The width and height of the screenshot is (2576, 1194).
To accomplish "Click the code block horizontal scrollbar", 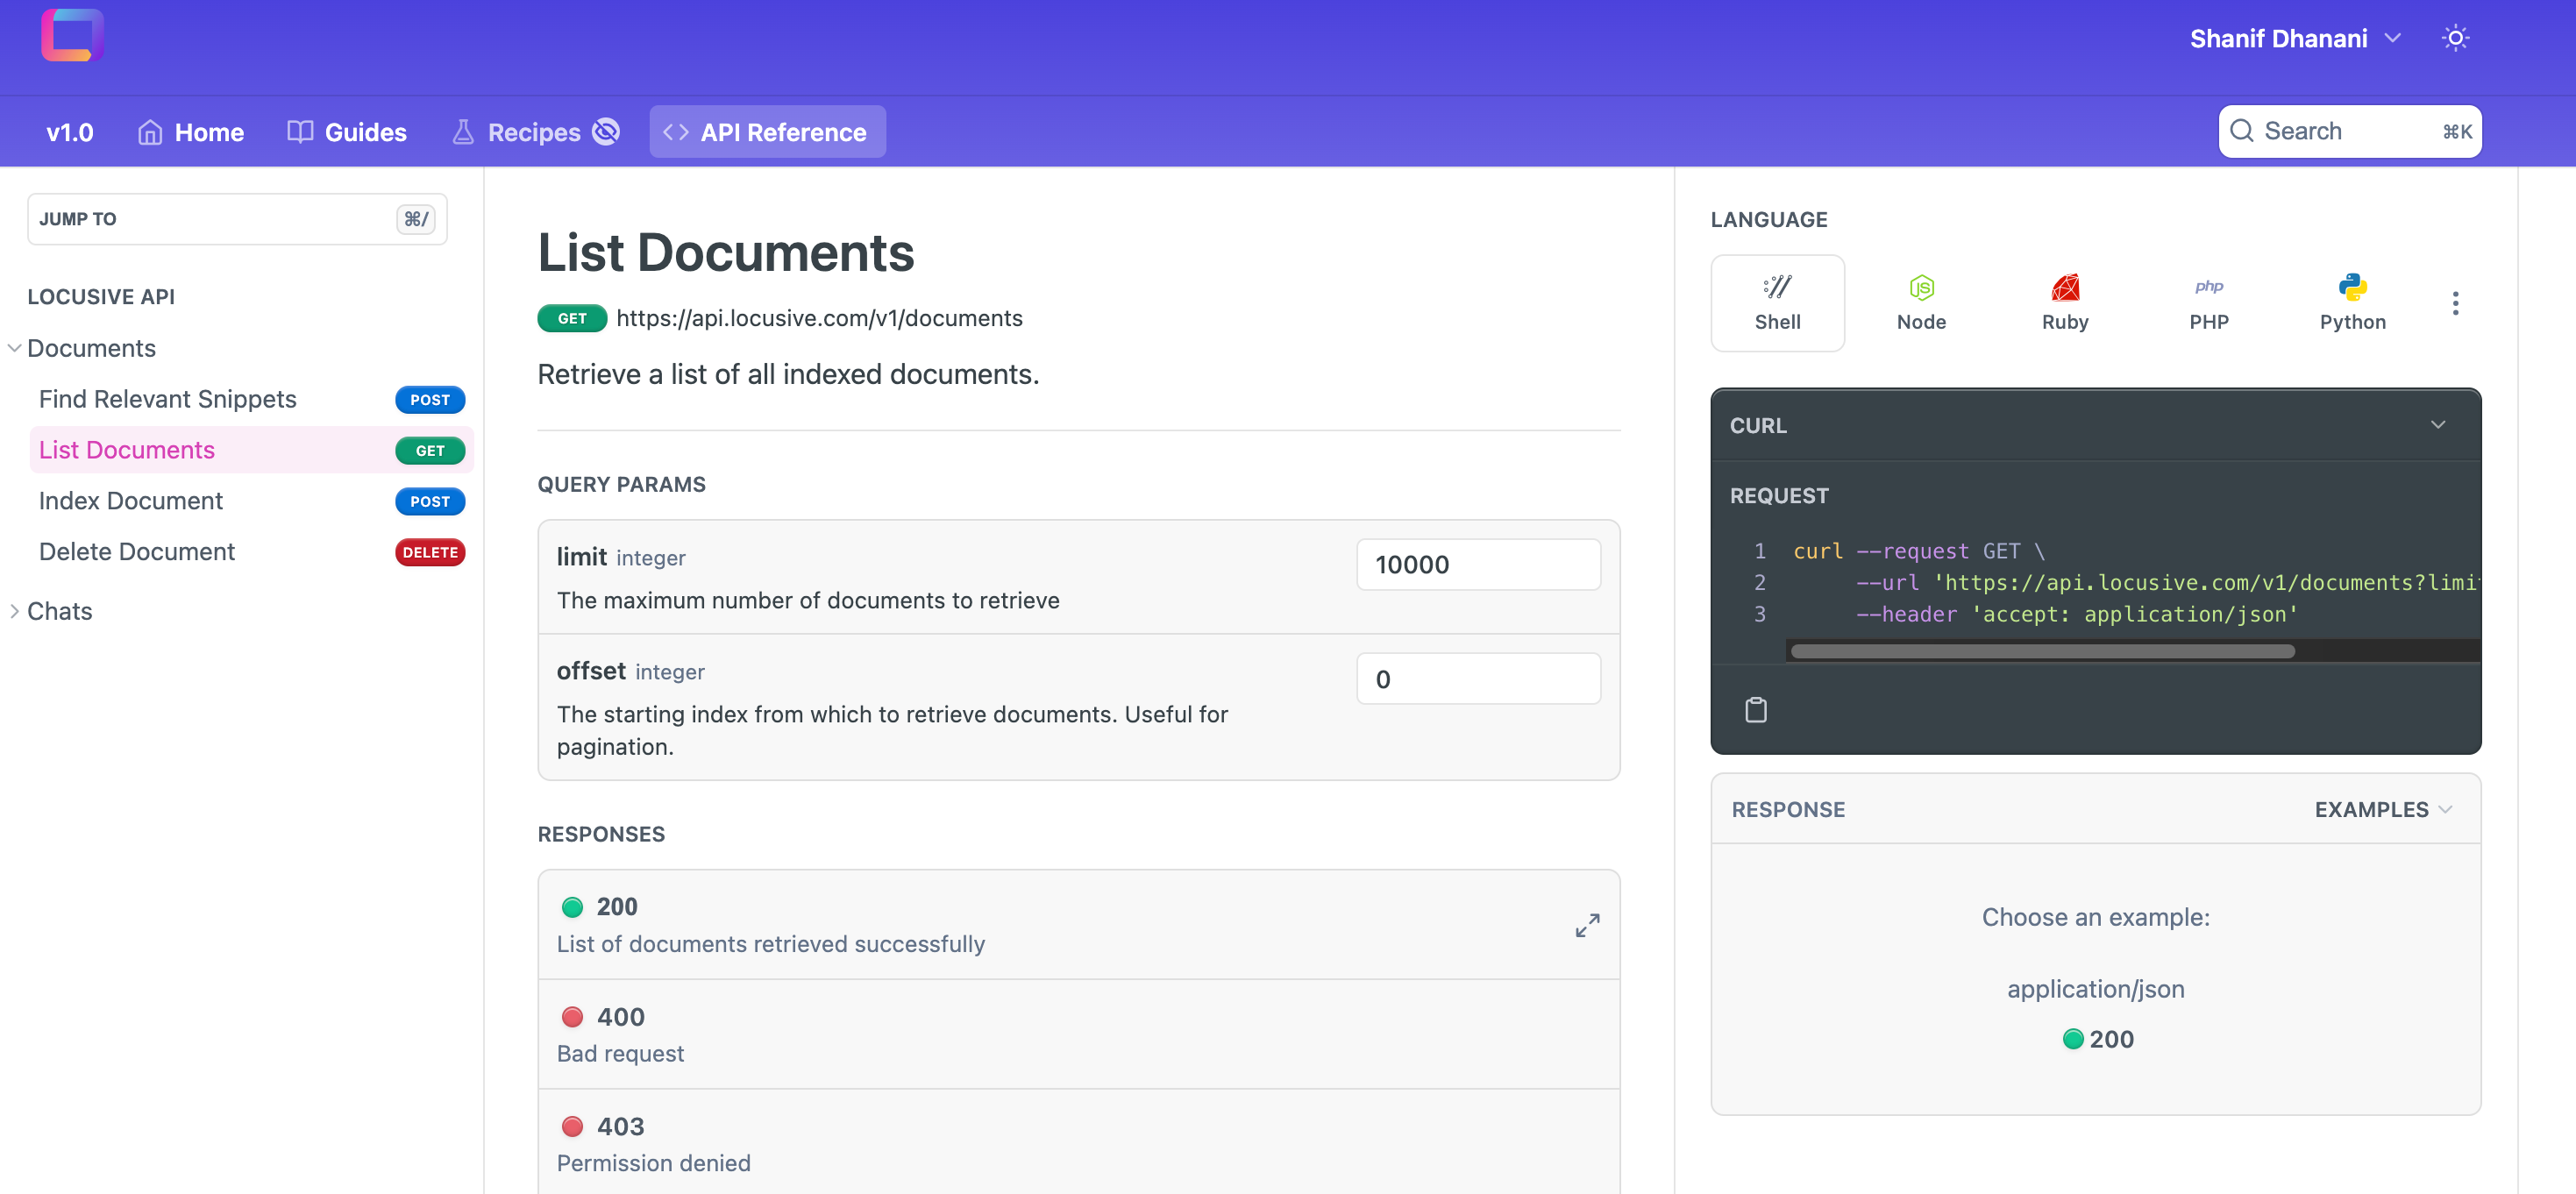I will point(2042,652).
